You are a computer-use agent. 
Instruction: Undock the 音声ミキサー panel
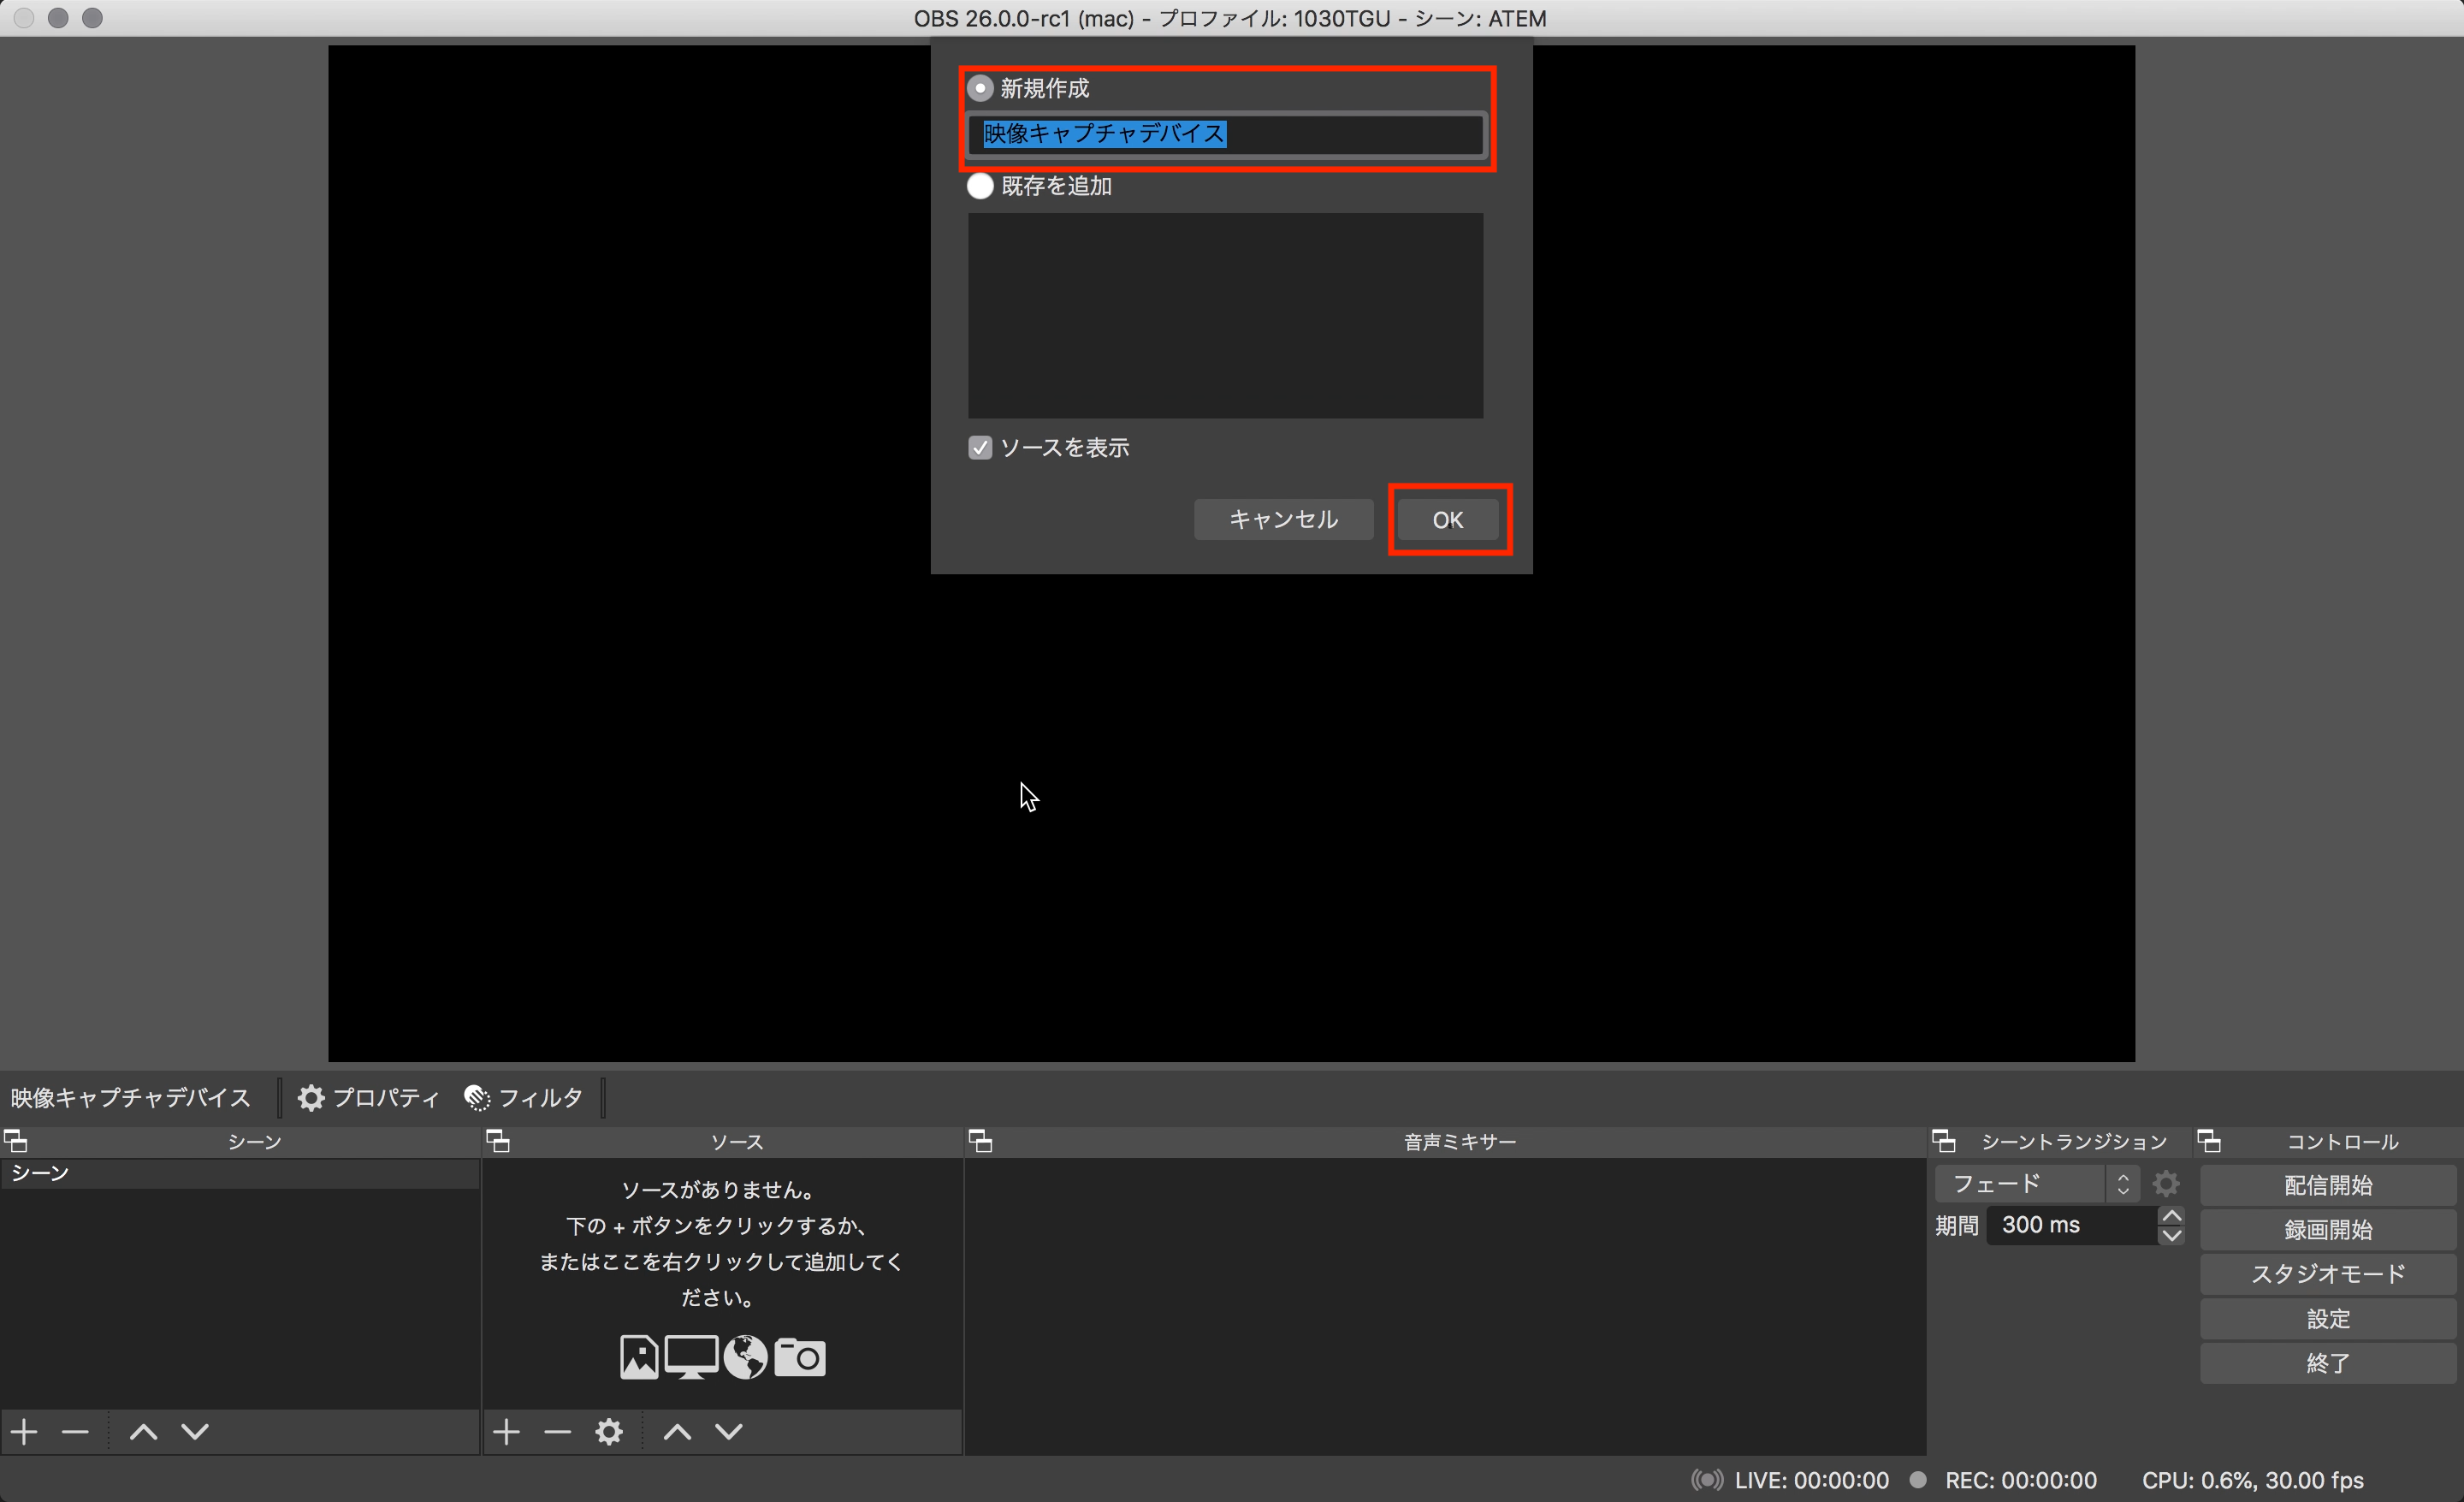point(981,1141)
